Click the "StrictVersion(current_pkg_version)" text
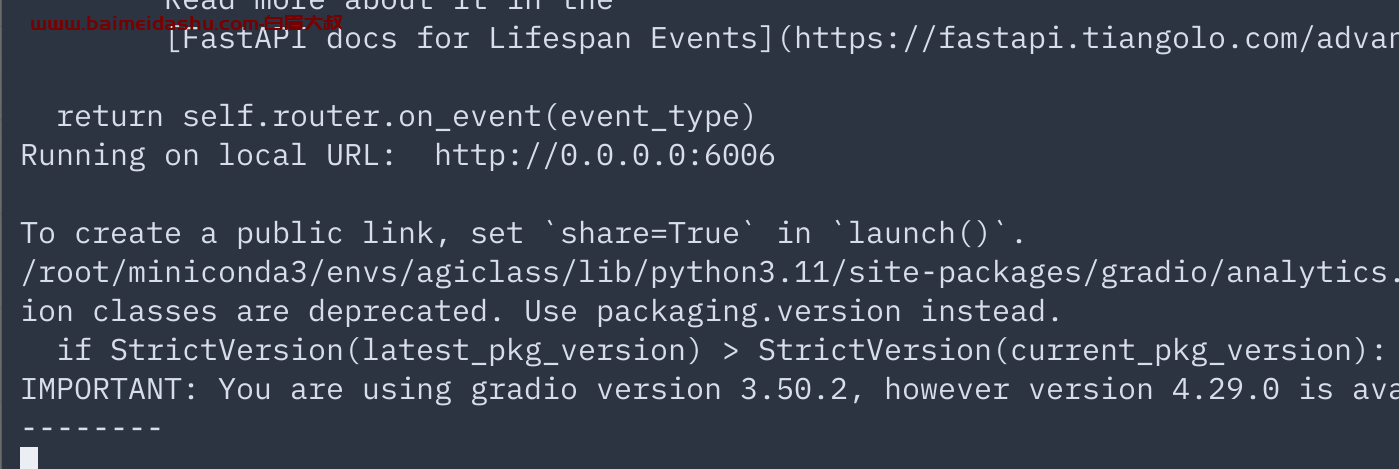Image resolution: width=1399 pixels, height=469 pixels. [1063, 350]
